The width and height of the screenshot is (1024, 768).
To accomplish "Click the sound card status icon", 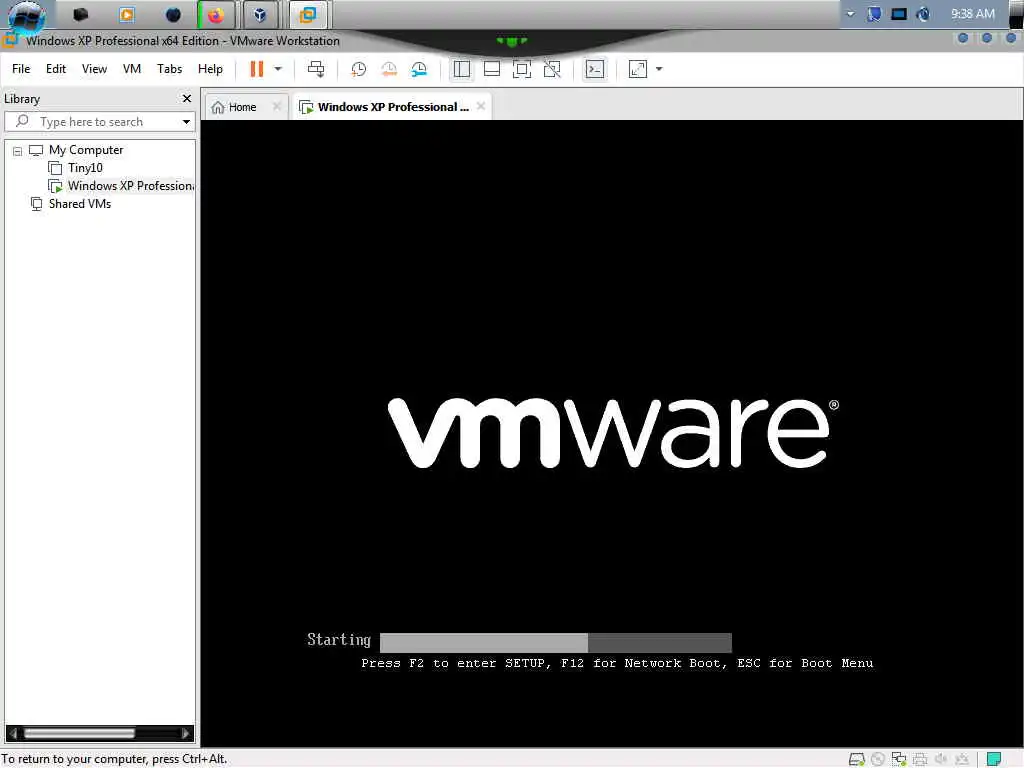I will [x=941, y=759].
